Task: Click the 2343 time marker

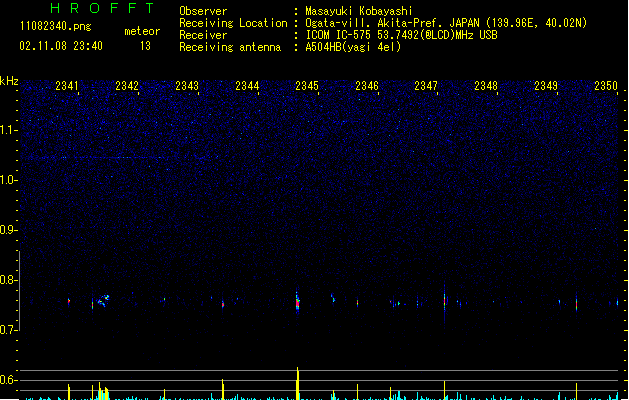Action: point(187,86)
